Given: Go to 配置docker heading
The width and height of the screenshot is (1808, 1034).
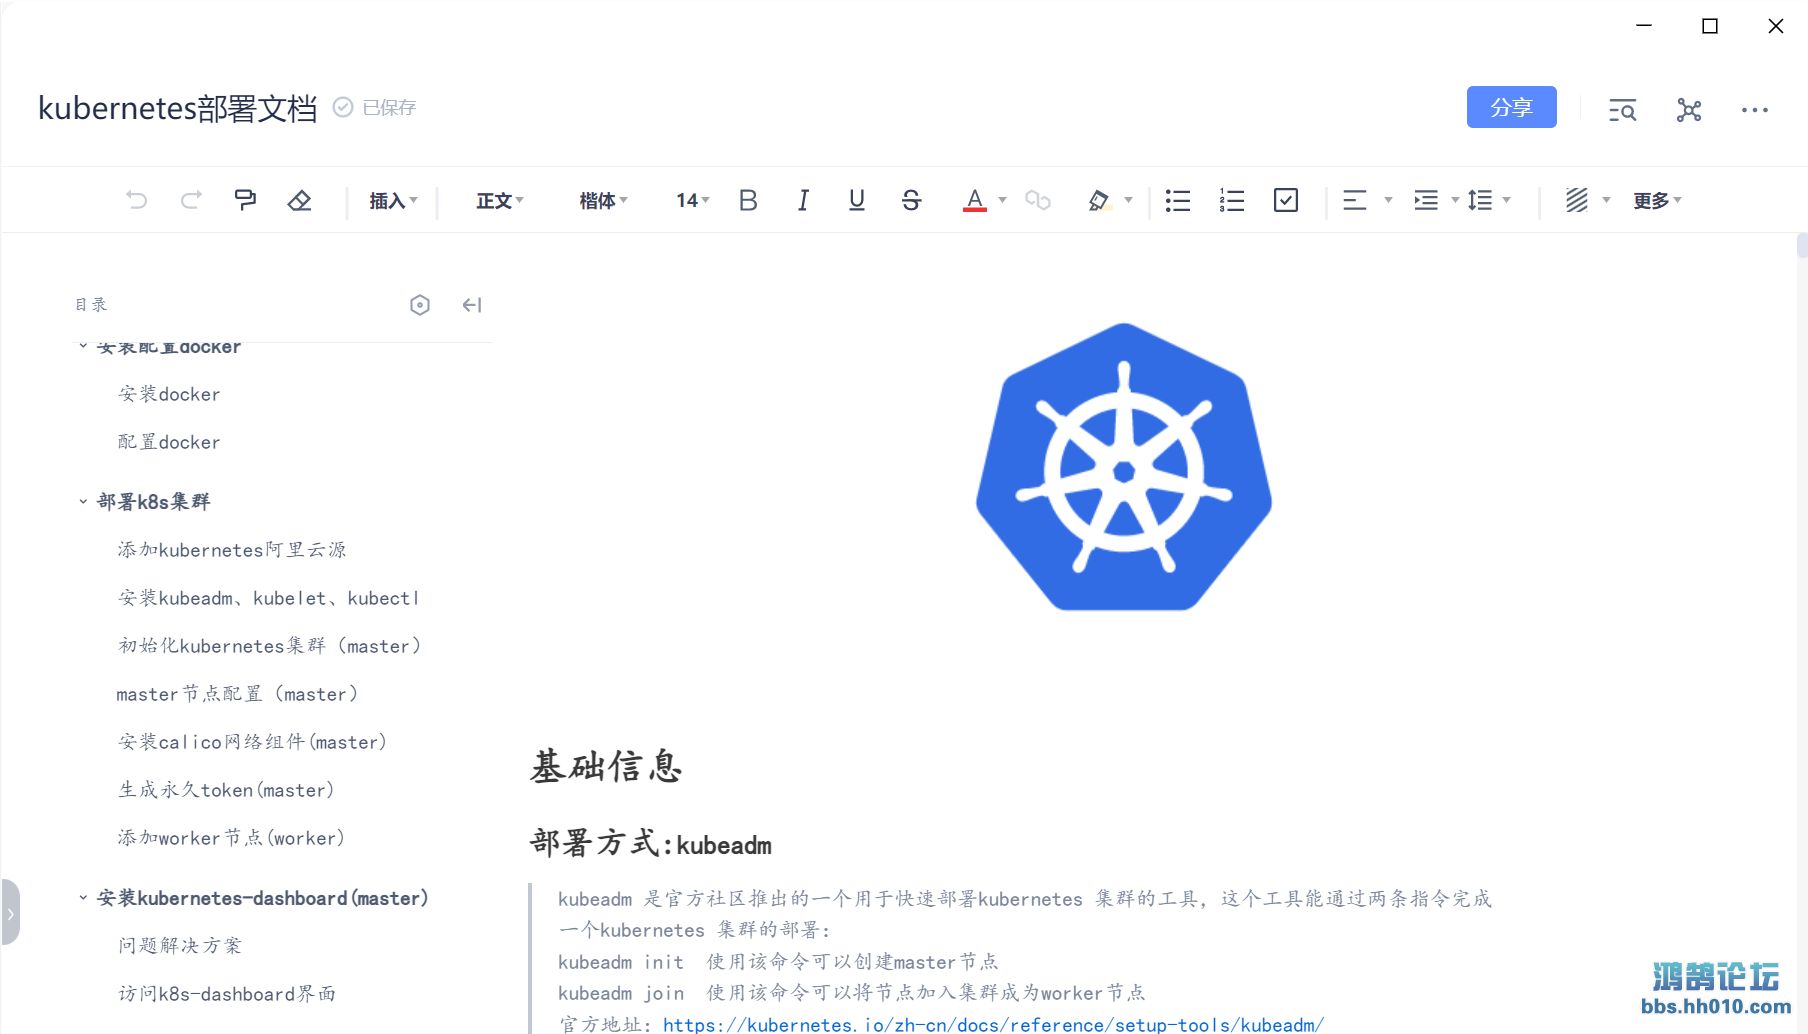Looking at the screenshot, I should coord(169,442).
